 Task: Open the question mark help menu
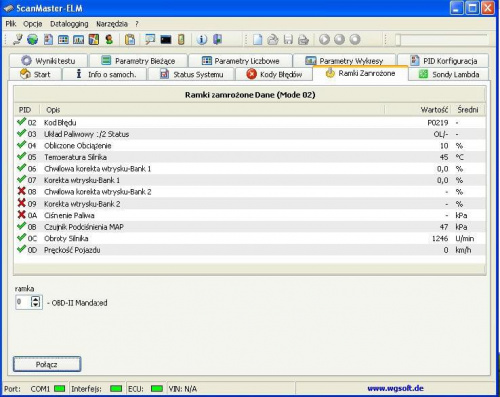point(137,24)
